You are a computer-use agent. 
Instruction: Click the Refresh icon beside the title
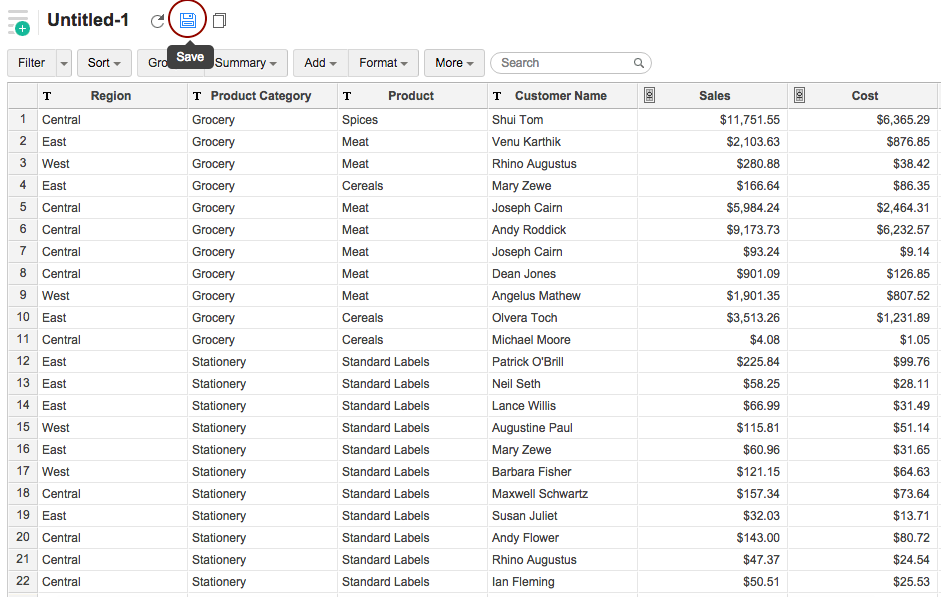pyautogui.click(x=157, y=21)
